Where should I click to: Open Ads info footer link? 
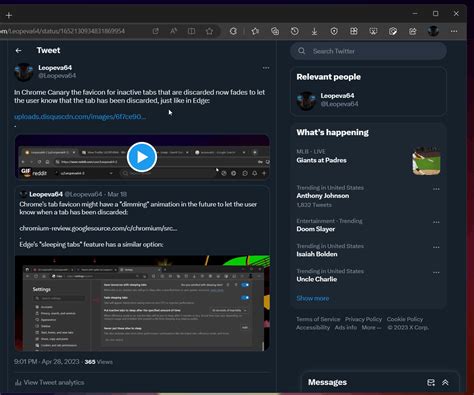tap(346, 327)
